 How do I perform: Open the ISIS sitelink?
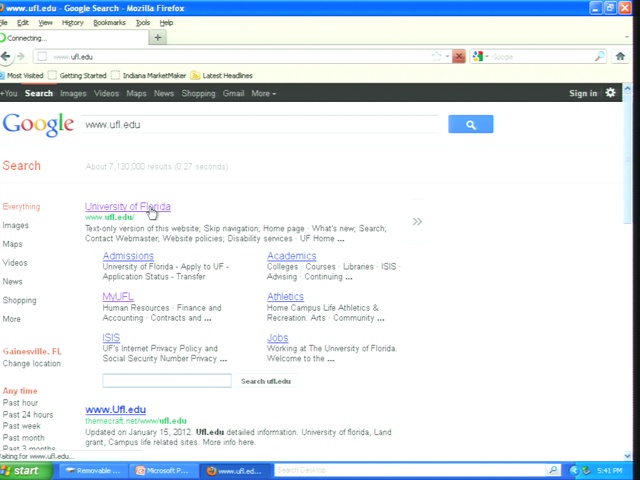click(111, 338)
